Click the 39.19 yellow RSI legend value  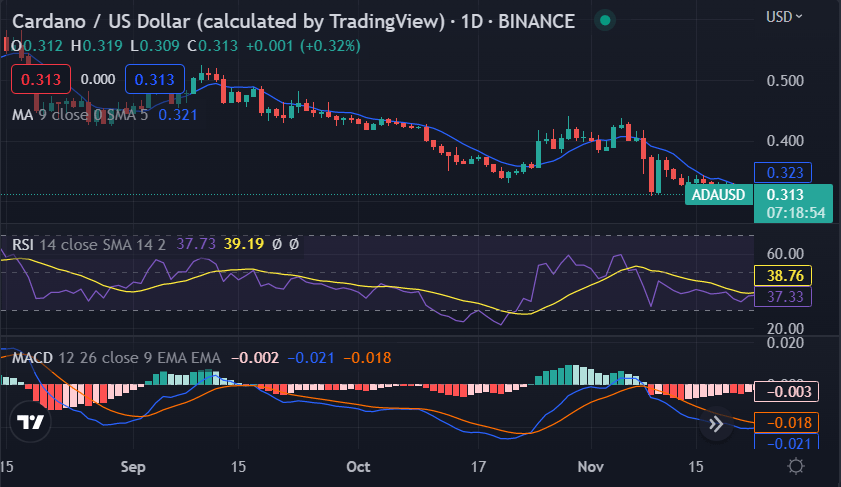244,245
